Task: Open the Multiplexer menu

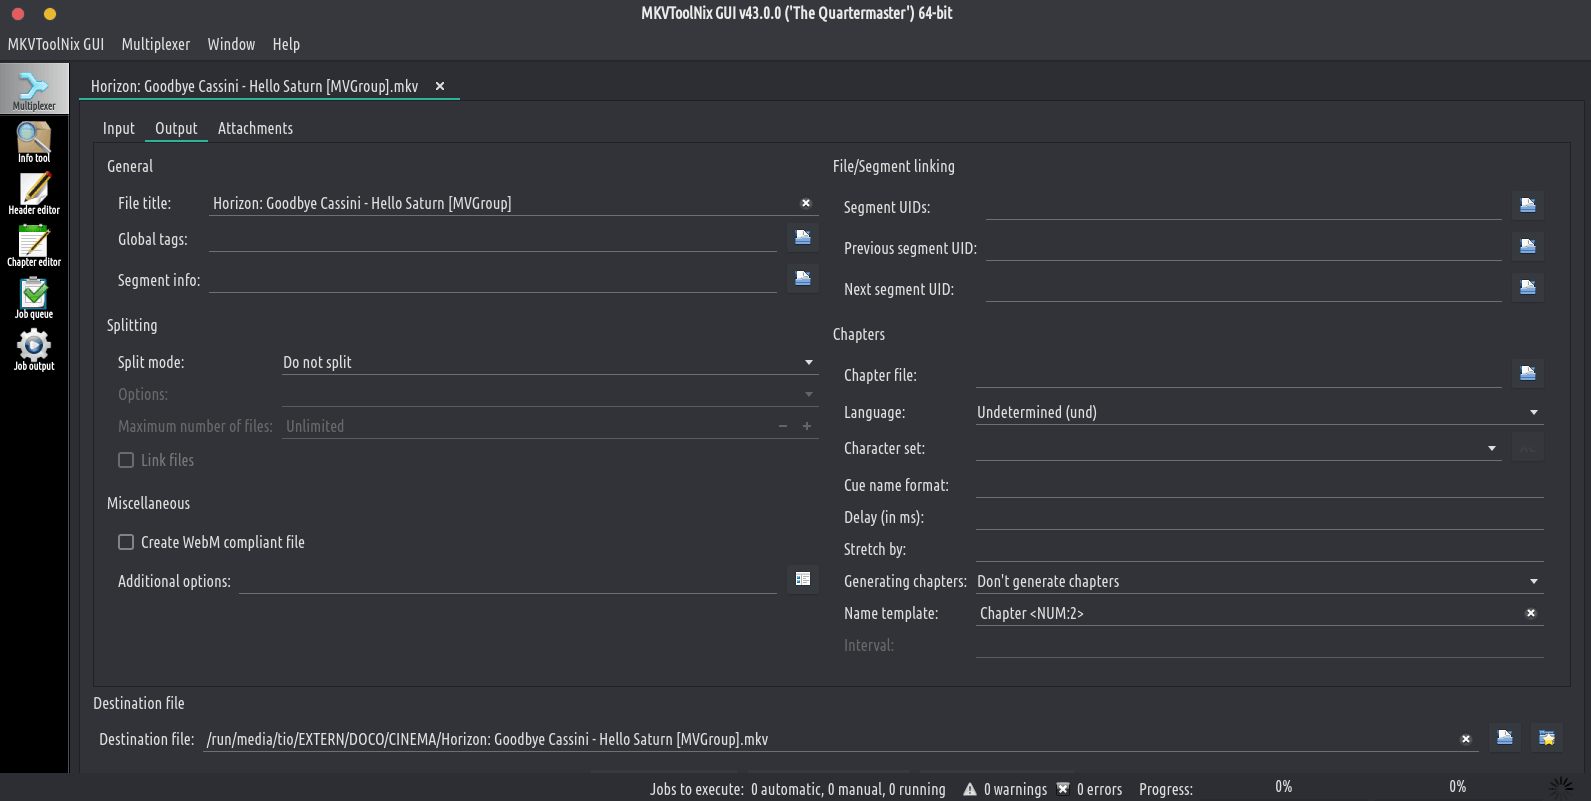Action: pyautogui.click(x=155, y=44)
